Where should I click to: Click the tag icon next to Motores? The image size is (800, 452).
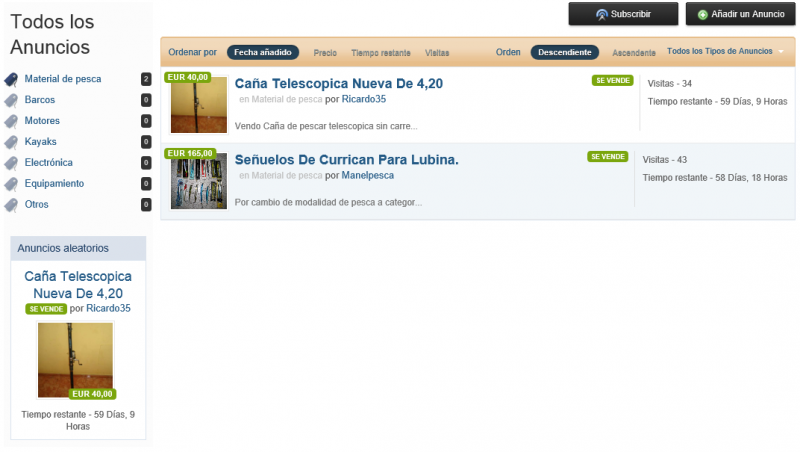point(11,121)
